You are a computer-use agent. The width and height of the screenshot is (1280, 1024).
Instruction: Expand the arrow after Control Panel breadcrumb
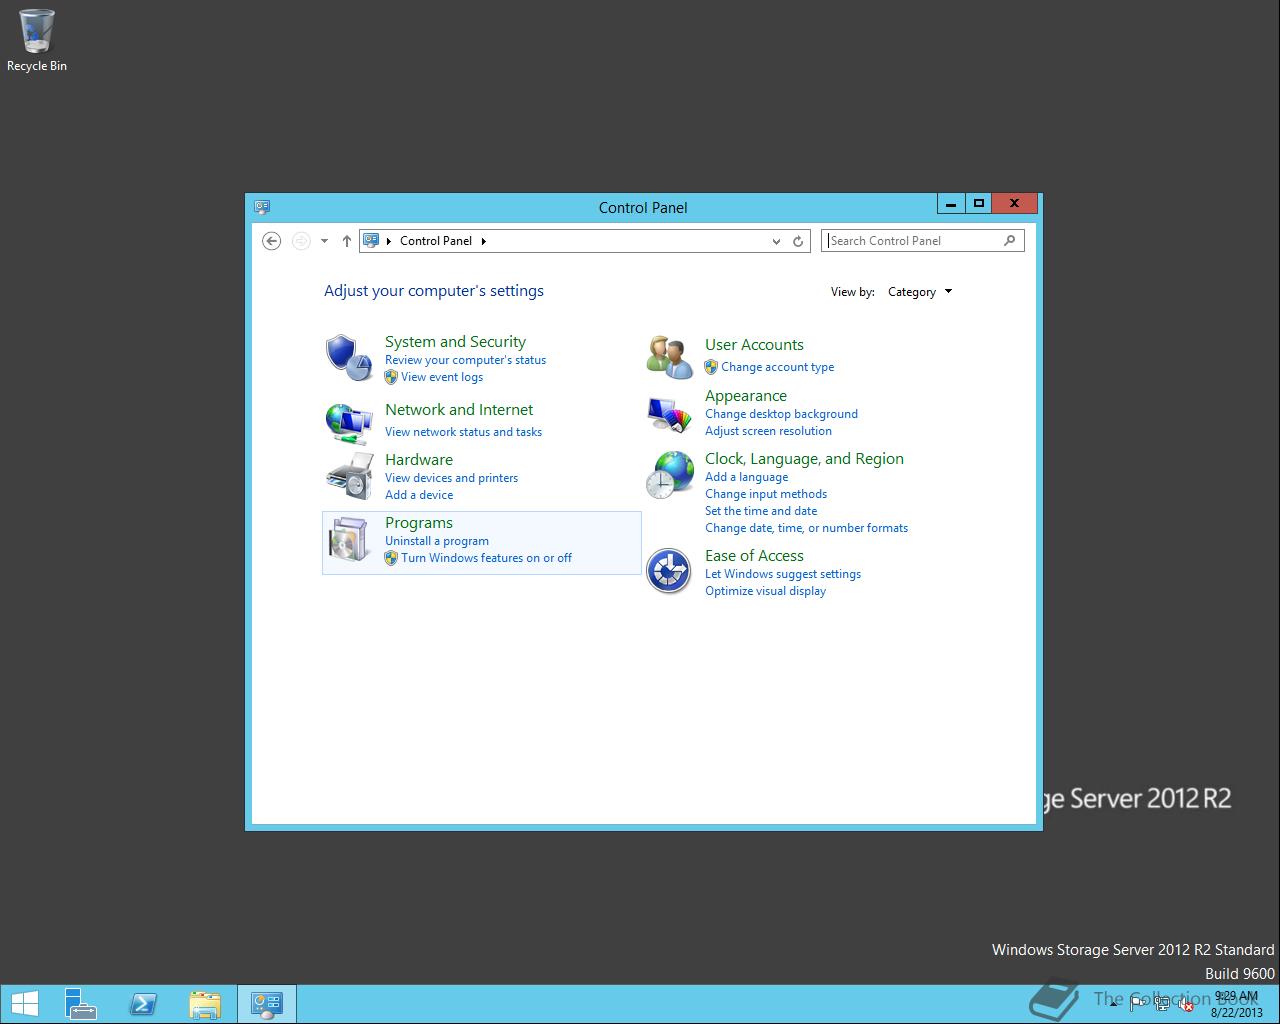[x=484, y=241]
